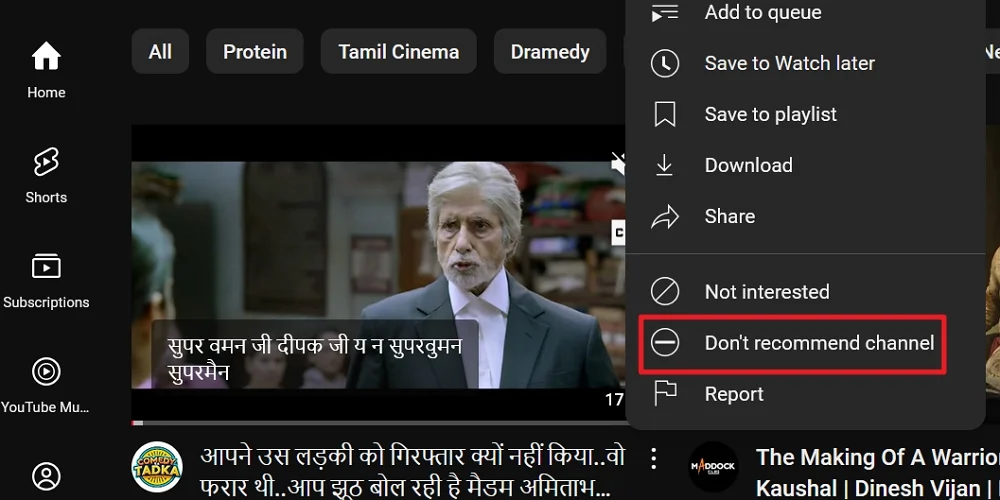The height and width of the screenshot is (500, 1000).
Task: Open The Making Of A Warrior video title
Action: [x=876, y=458]
